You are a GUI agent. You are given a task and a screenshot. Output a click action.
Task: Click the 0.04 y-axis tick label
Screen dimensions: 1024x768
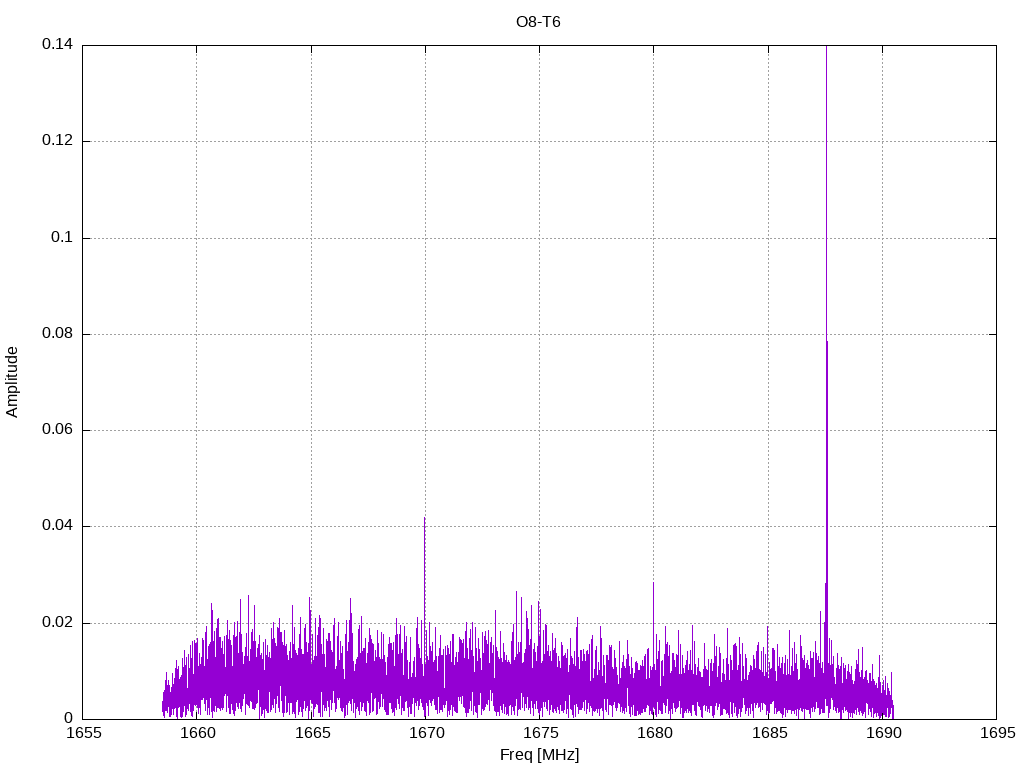tap(57, 526)
